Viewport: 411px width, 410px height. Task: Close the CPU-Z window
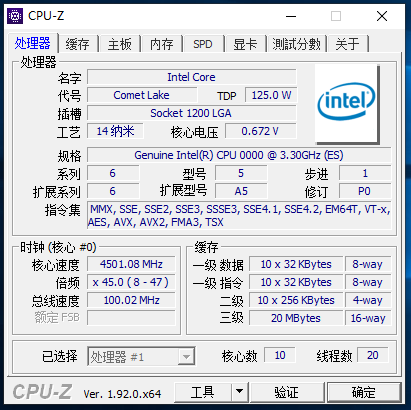382,16
